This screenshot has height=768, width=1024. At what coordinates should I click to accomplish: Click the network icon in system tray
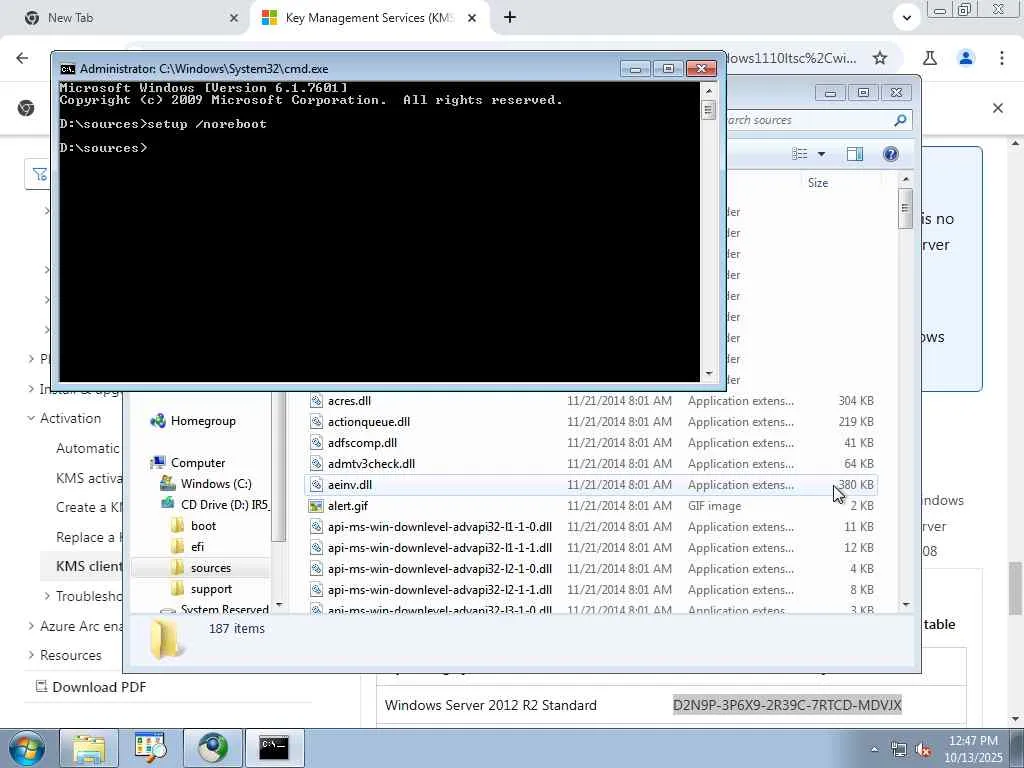(x=899, y=750)
